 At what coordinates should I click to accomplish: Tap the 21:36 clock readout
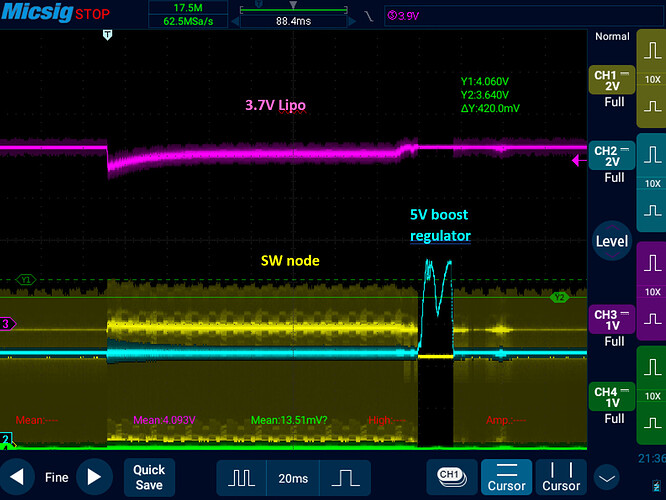pyautogui.click(x=652, y=458)
